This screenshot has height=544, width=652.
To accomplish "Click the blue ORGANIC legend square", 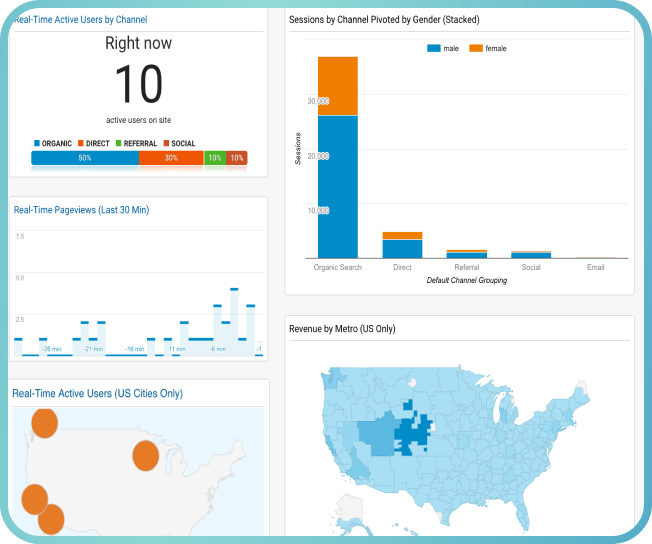I will click(x=37, y=144).
